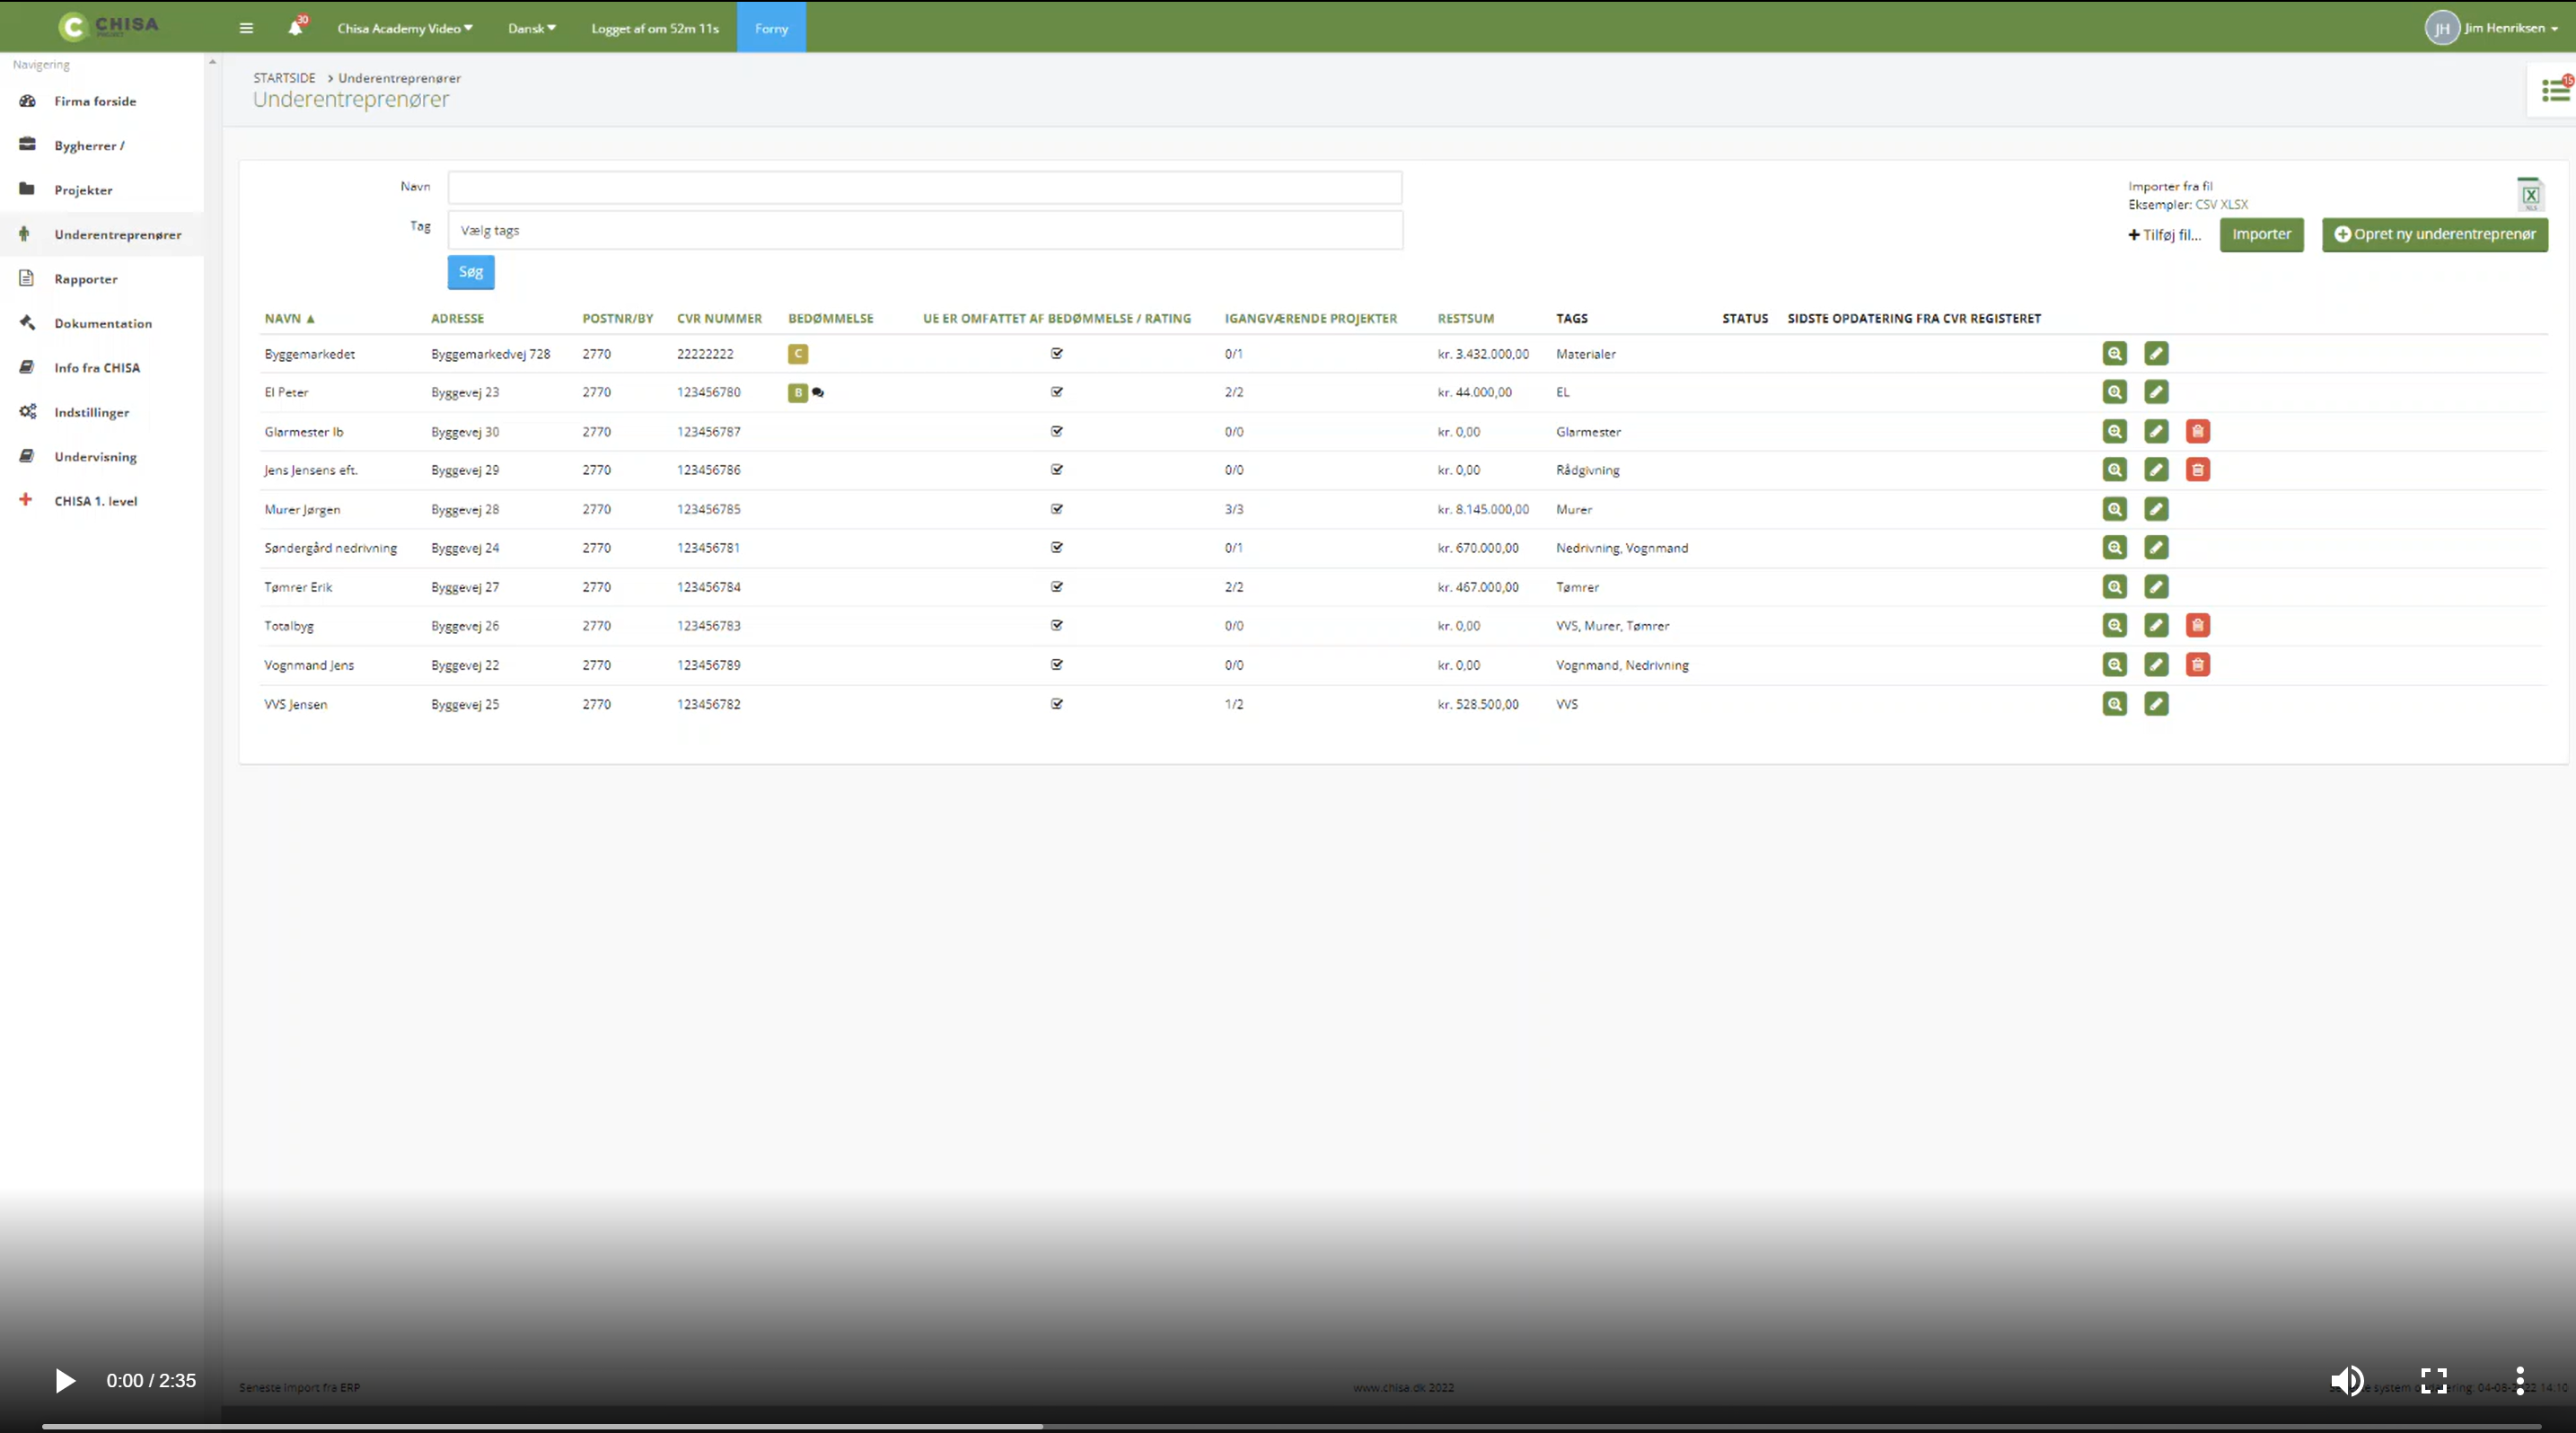Edit El Peter with pencil icon

pos(2156,392)
